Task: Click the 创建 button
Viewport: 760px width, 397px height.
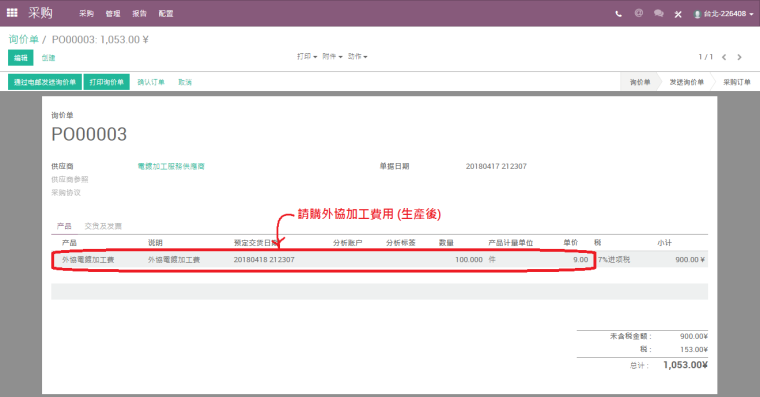Action: [x=48, y=58]
